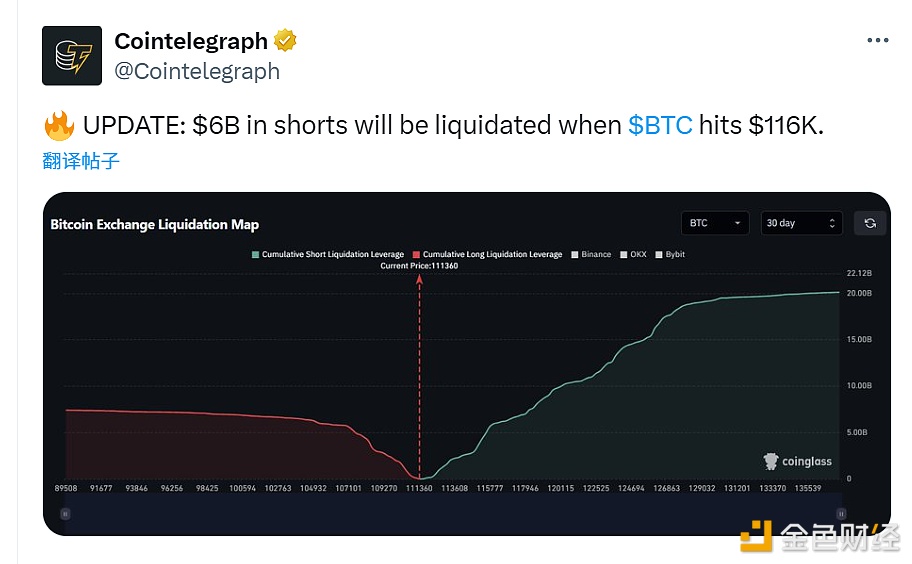This screenshot has height=564, width=912.
Task: Toggle the Bybit legend series
Action: tap(671, 255)
